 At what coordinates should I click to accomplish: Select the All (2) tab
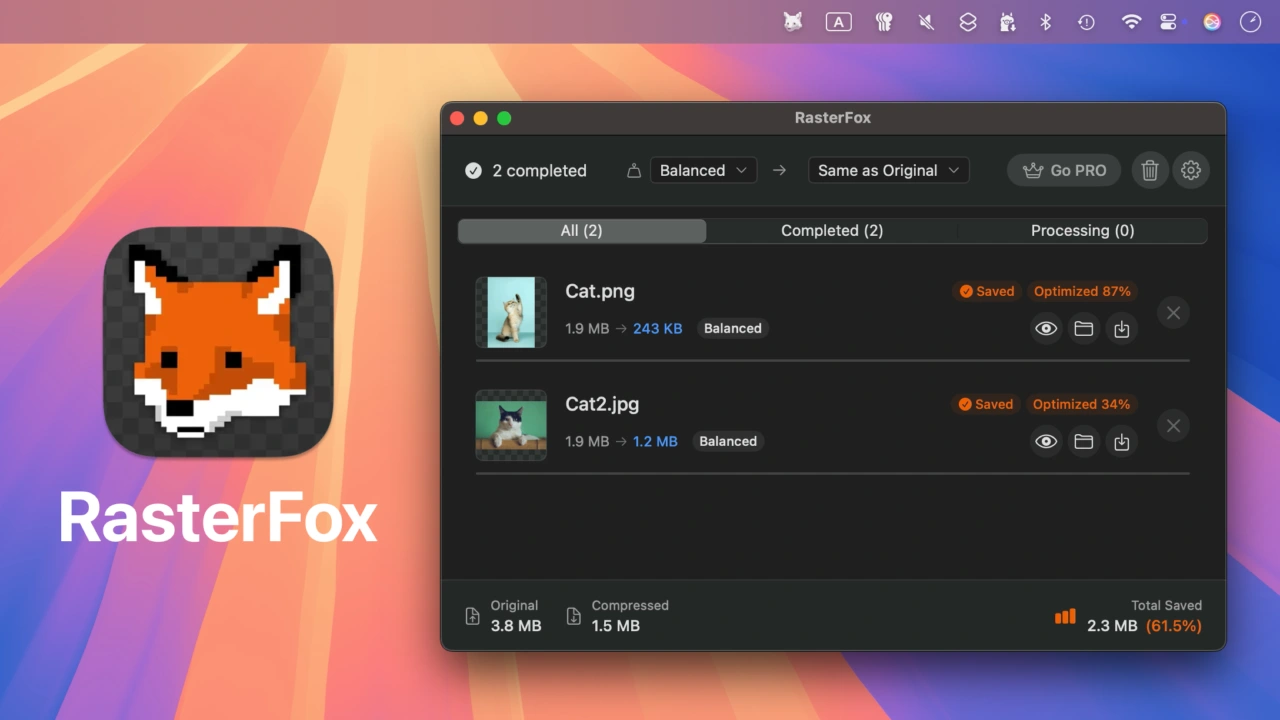[x=581, y=231]
